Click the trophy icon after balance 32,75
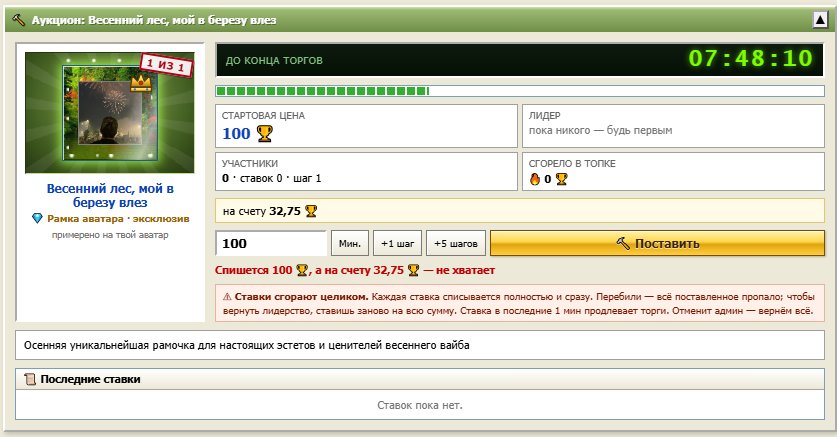837x437 pixels. coord(311,211)
